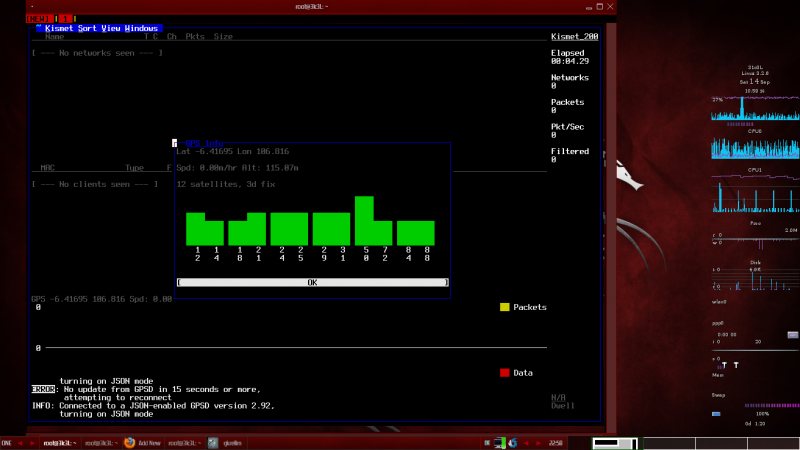This screenshot has width=800, height=450.
Task: Click the yellow Packets legend swatch
Action: tap(505, 307)
